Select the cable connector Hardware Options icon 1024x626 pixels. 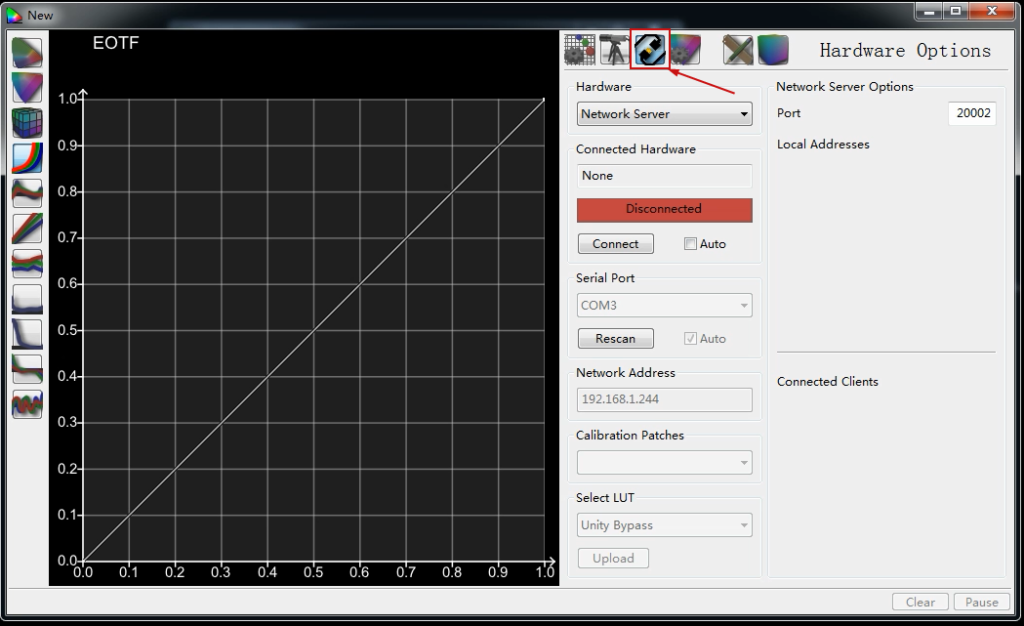(650, 50)
